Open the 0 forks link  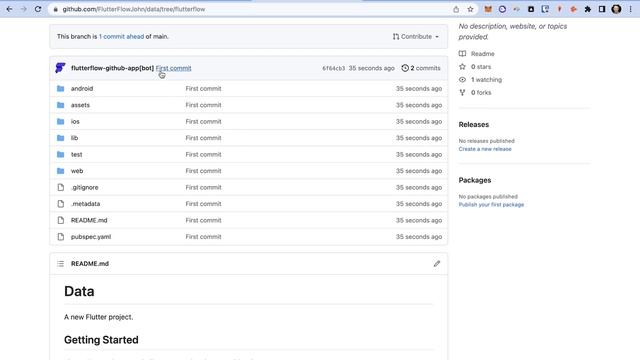475,93
